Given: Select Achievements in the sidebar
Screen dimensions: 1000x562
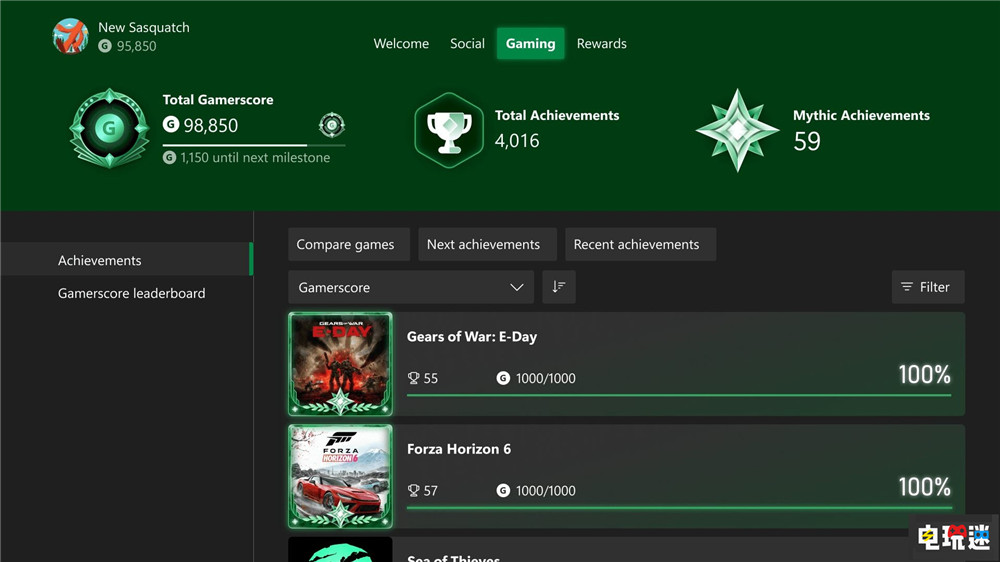Looking at the screenshot, I should [126, 259].
